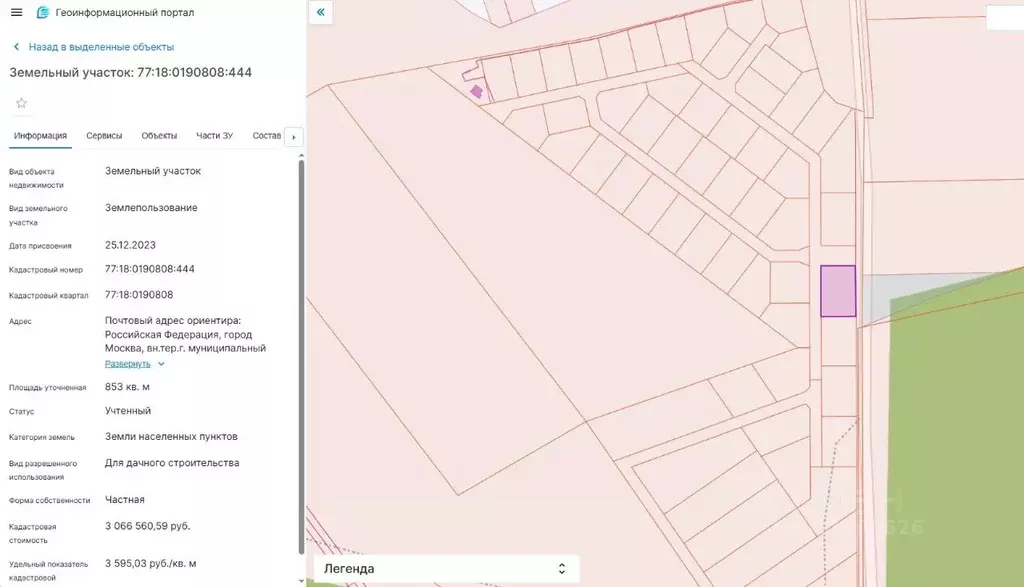Click the back arrow beside Назад
This screenshot has height=587, width=1024.
pyautogui.click(x=16, y=47)
